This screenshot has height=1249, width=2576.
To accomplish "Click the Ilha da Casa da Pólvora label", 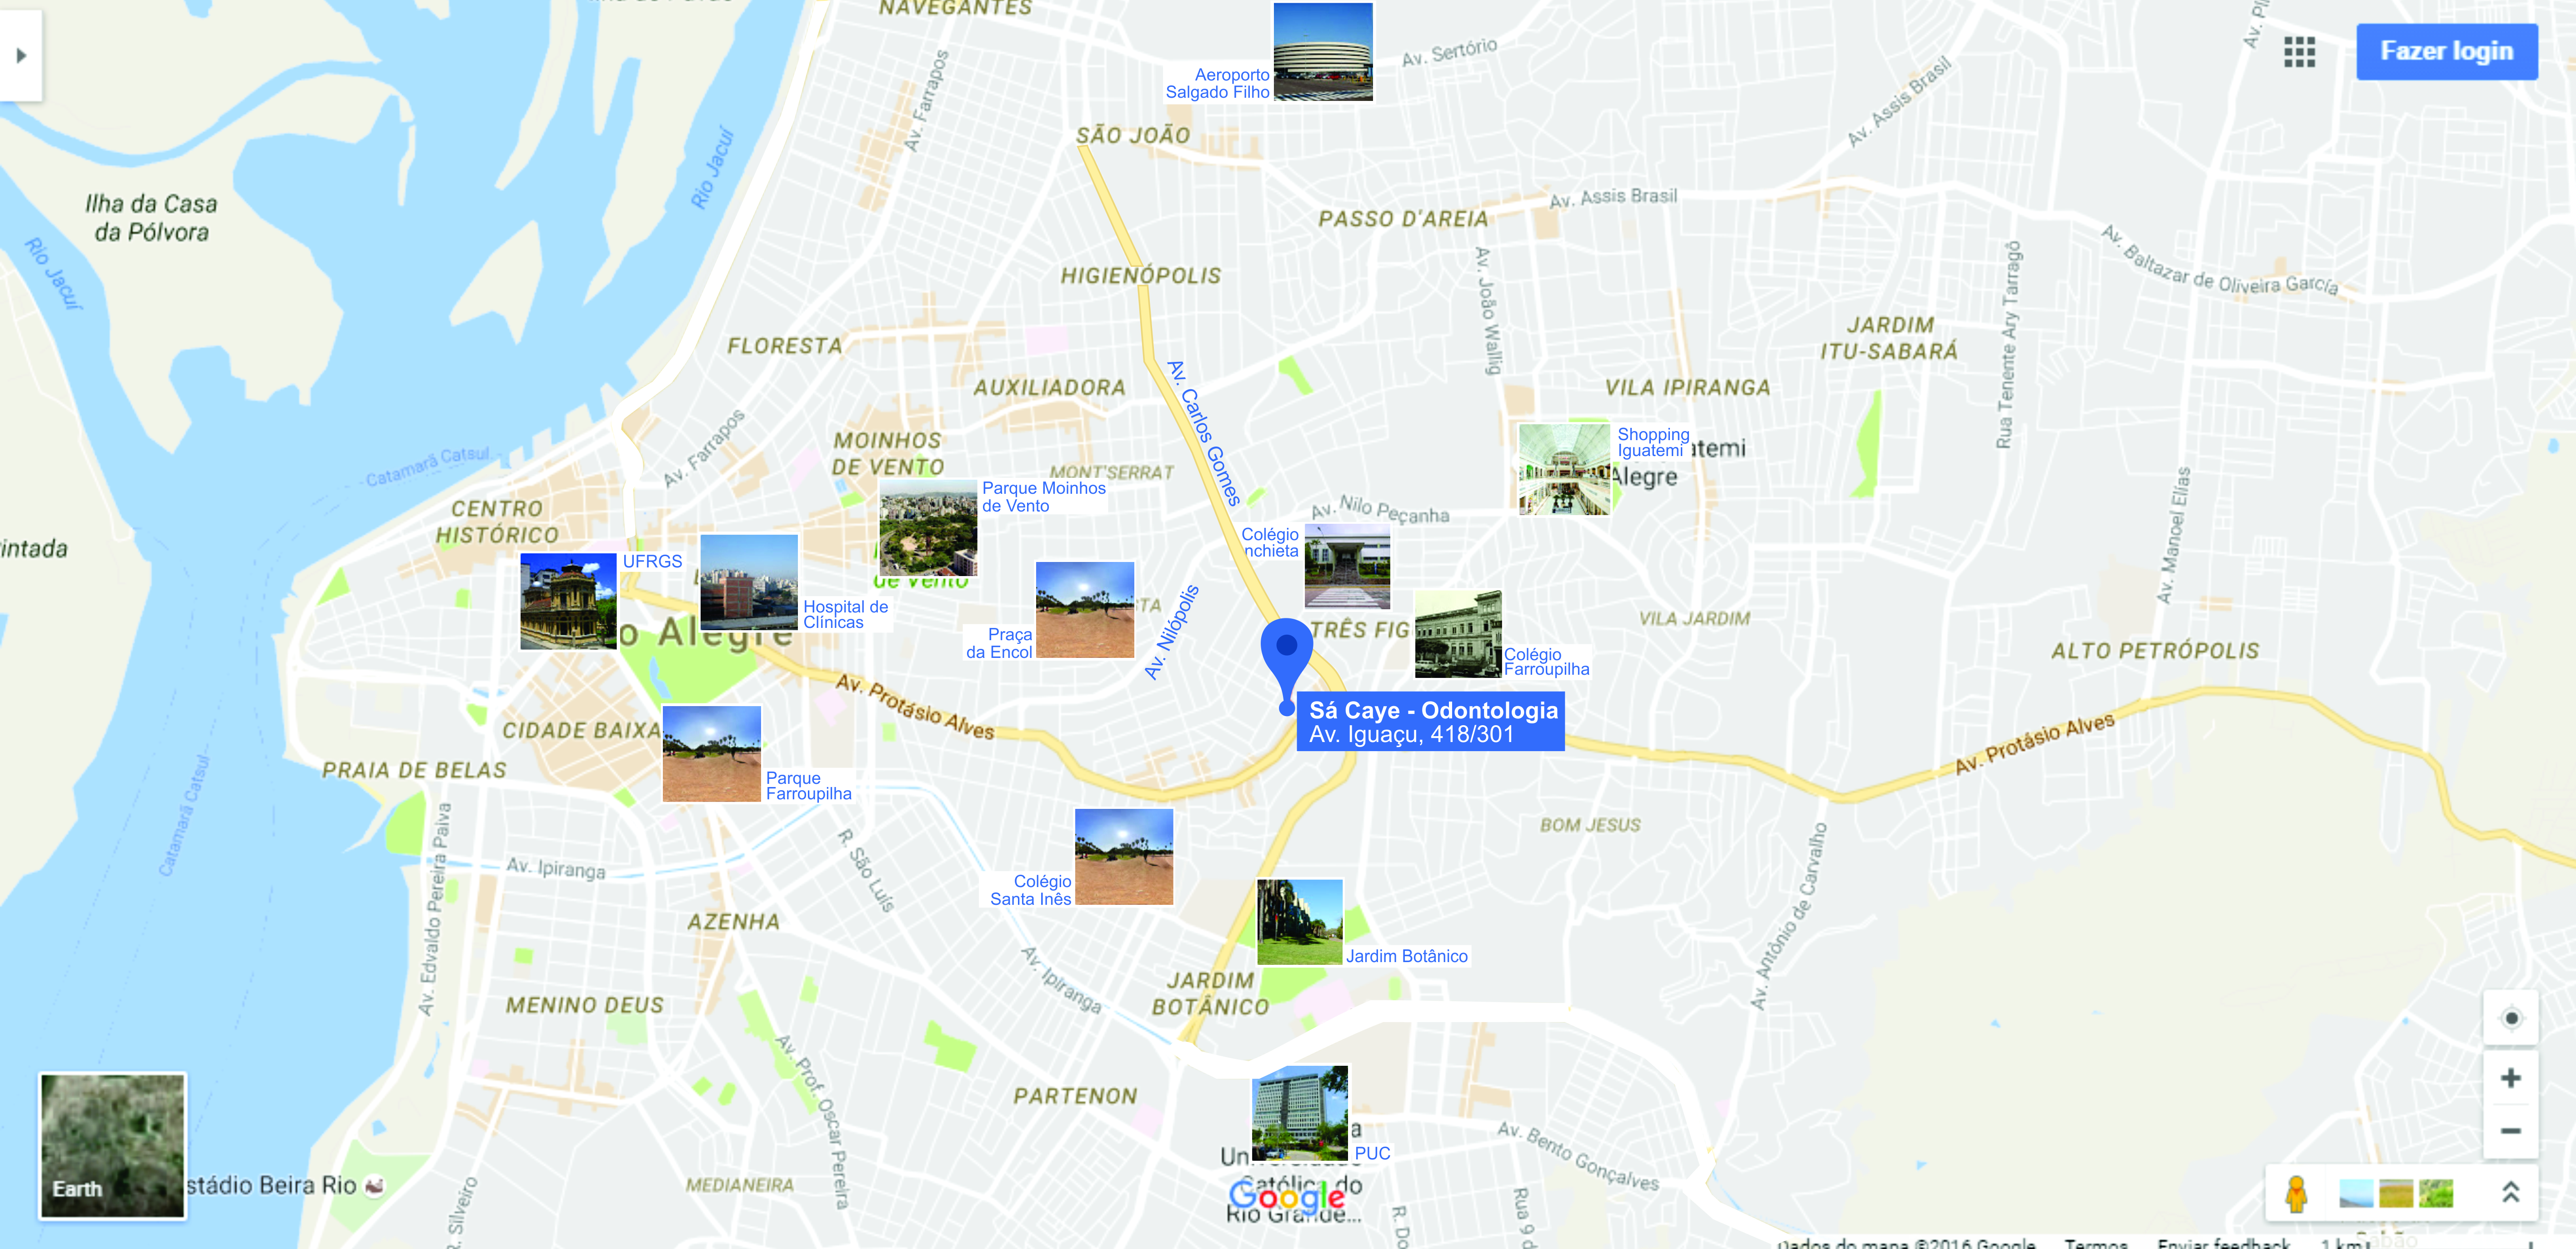I will tap(151, 218).
